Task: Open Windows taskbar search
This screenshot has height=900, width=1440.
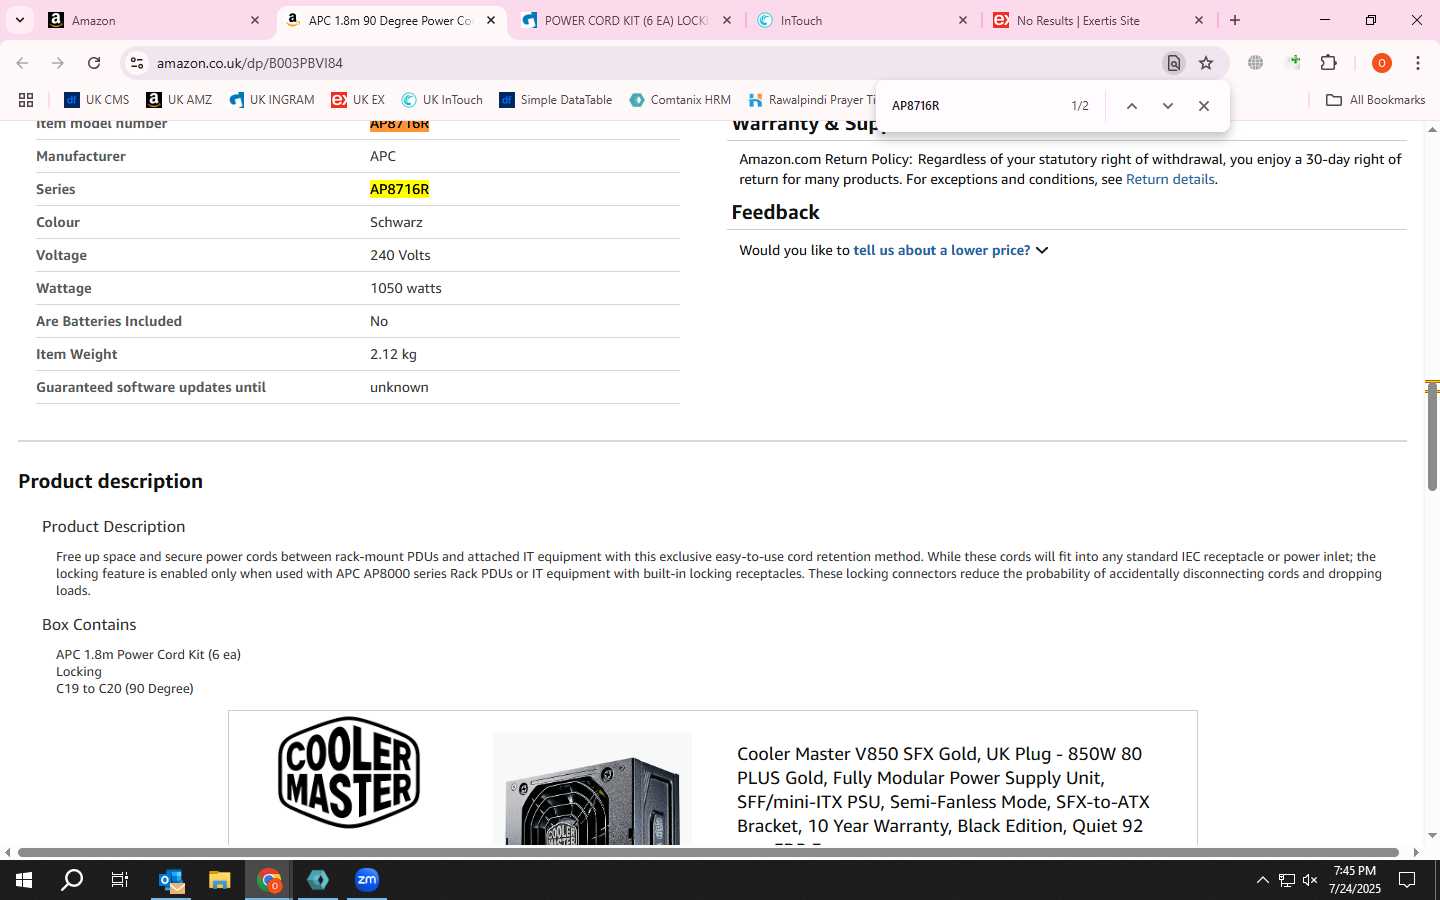Action: [72, 880]
